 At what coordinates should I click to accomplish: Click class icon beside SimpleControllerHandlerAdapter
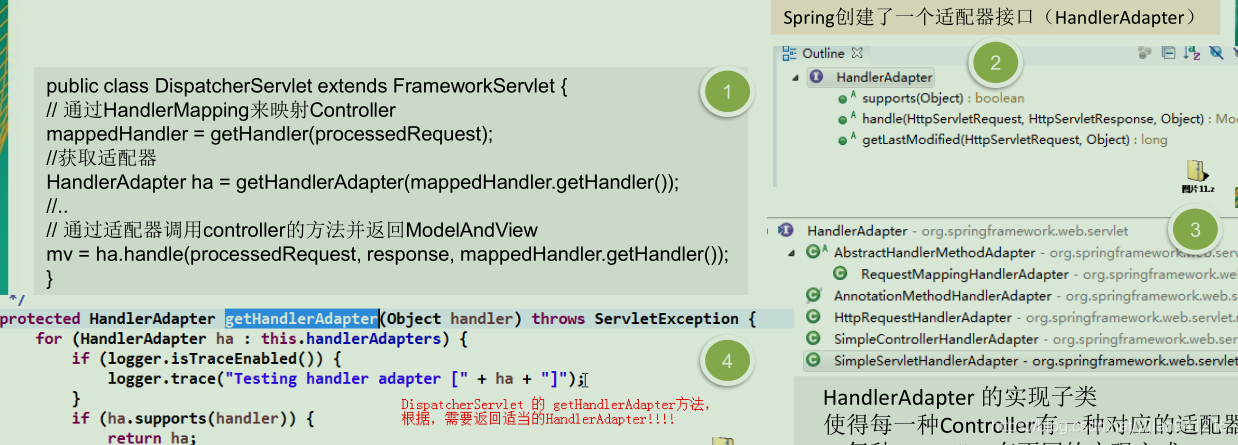pyautogui.click(x=813, y=339)
